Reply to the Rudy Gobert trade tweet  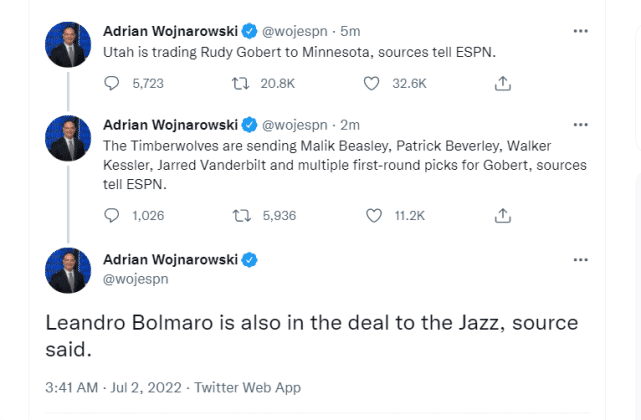click(x=113, y=84)
